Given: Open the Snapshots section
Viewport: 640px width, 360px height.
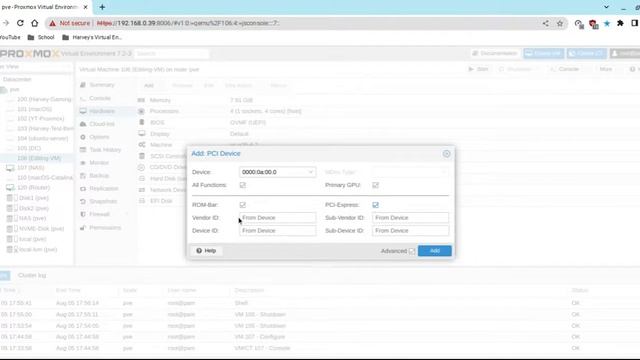Looking at the screenshot, I should point(103,202).
